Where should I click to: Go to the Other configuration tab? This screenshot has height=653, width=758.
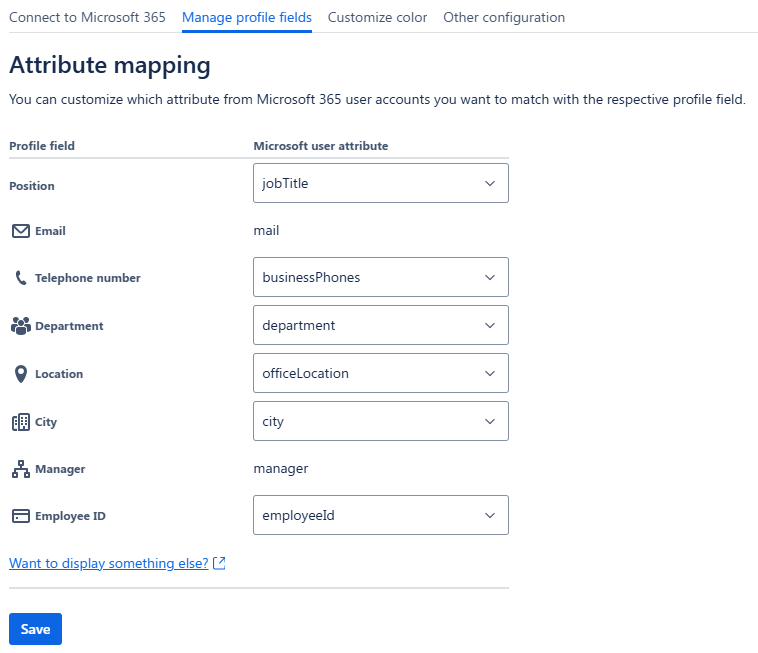point(504,17)
